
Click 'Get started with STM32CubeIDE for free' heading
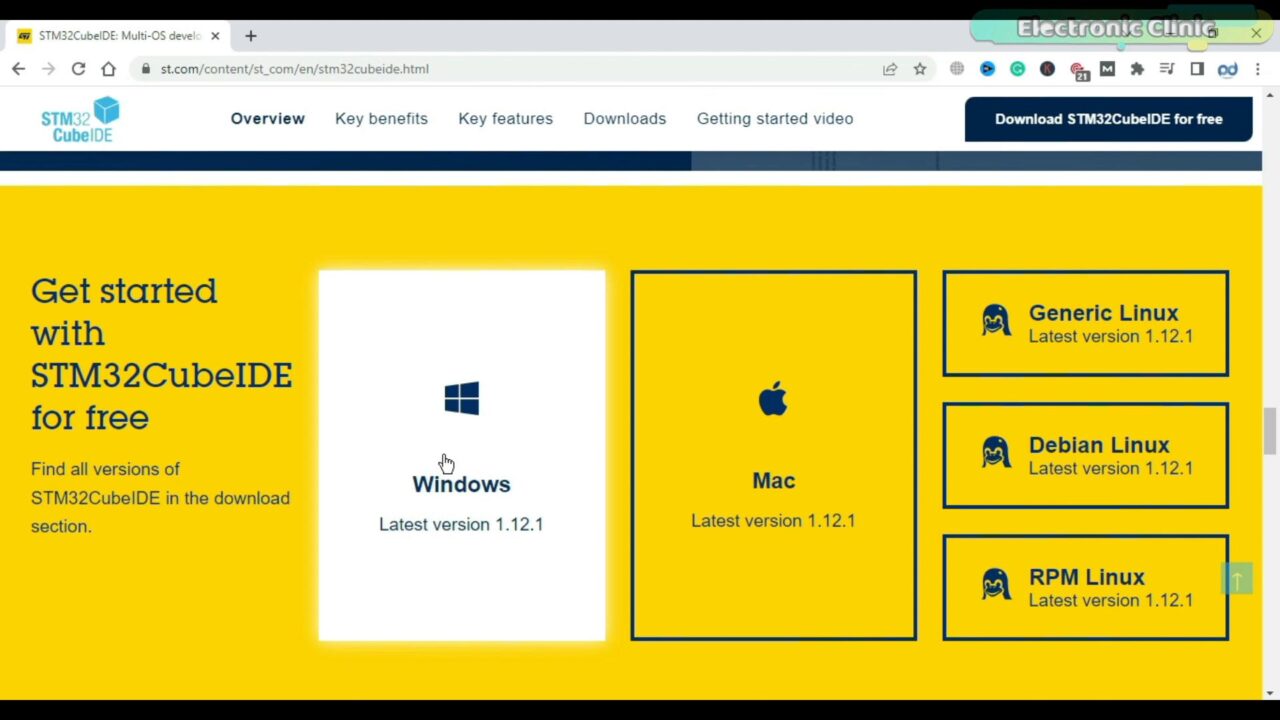[161, 353]
